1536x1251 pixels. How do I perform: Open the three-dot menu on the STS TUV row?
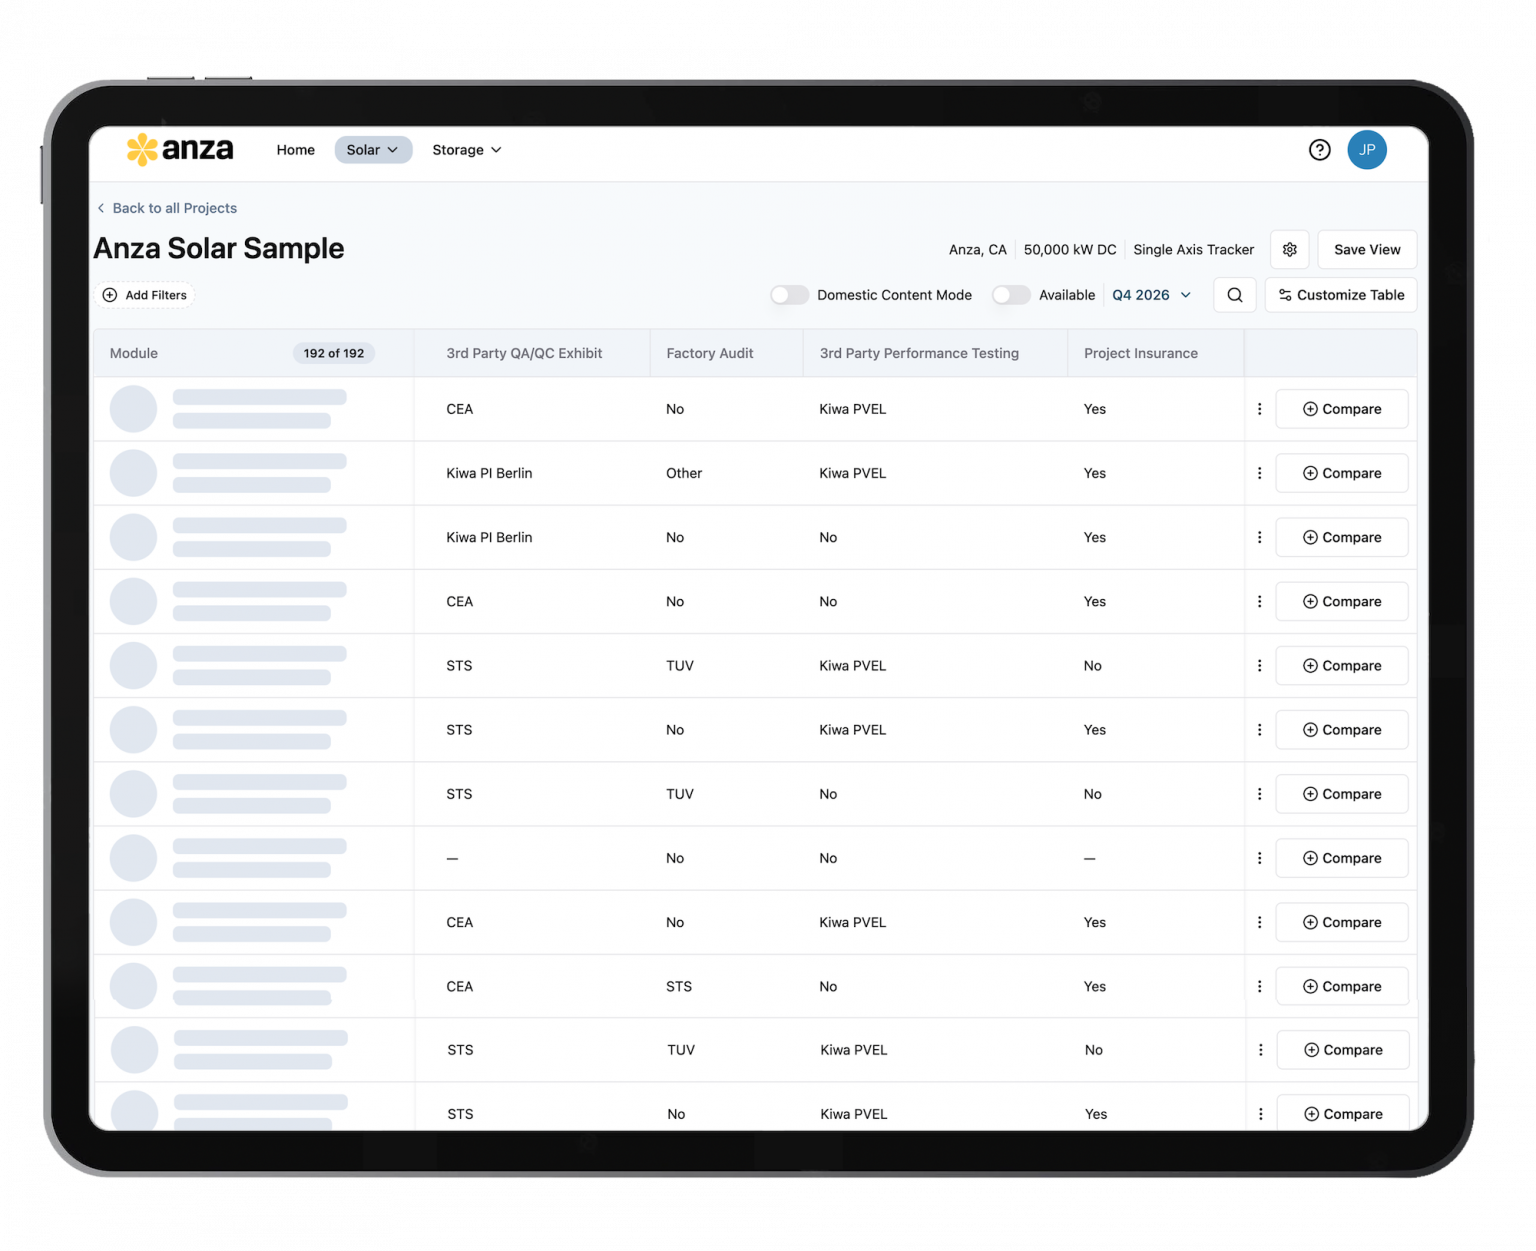point(1260,665)
